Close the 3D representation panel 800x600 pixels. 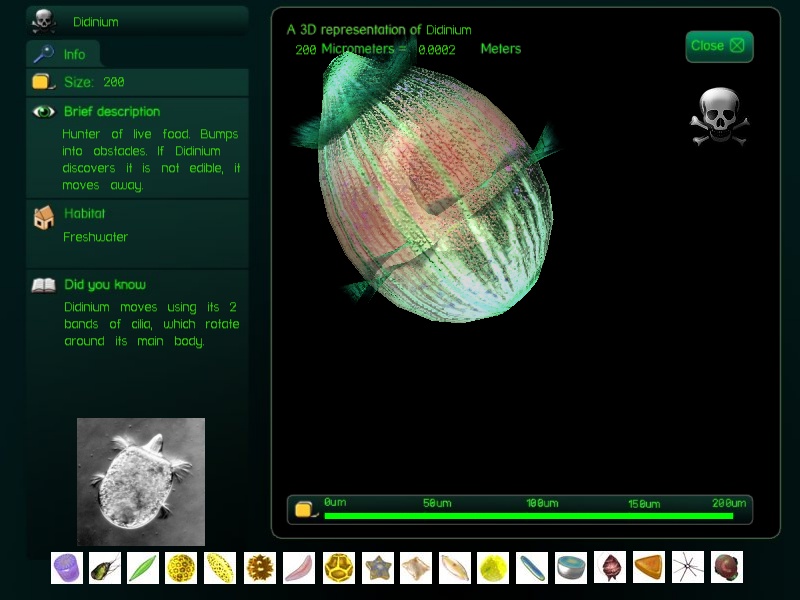click(x=719, y=46)
